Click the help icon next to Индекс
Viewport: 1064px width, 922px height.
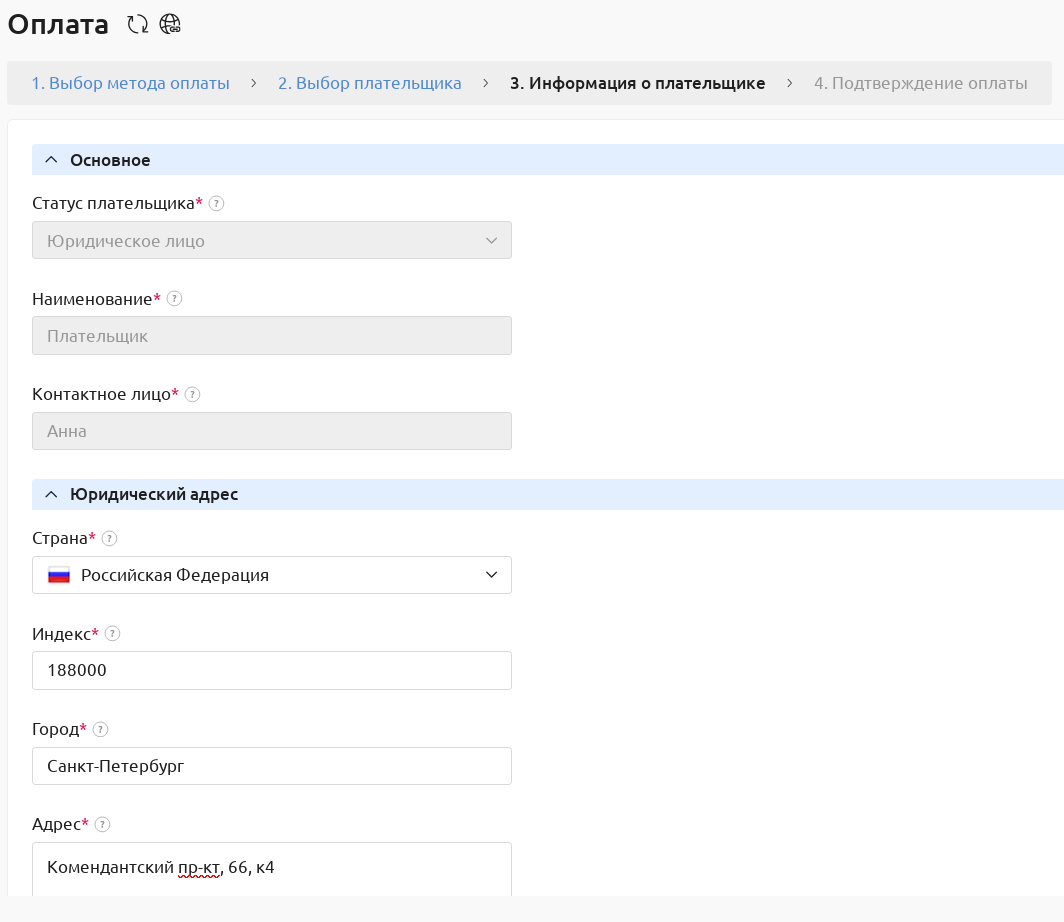click(x=112, y=634)
